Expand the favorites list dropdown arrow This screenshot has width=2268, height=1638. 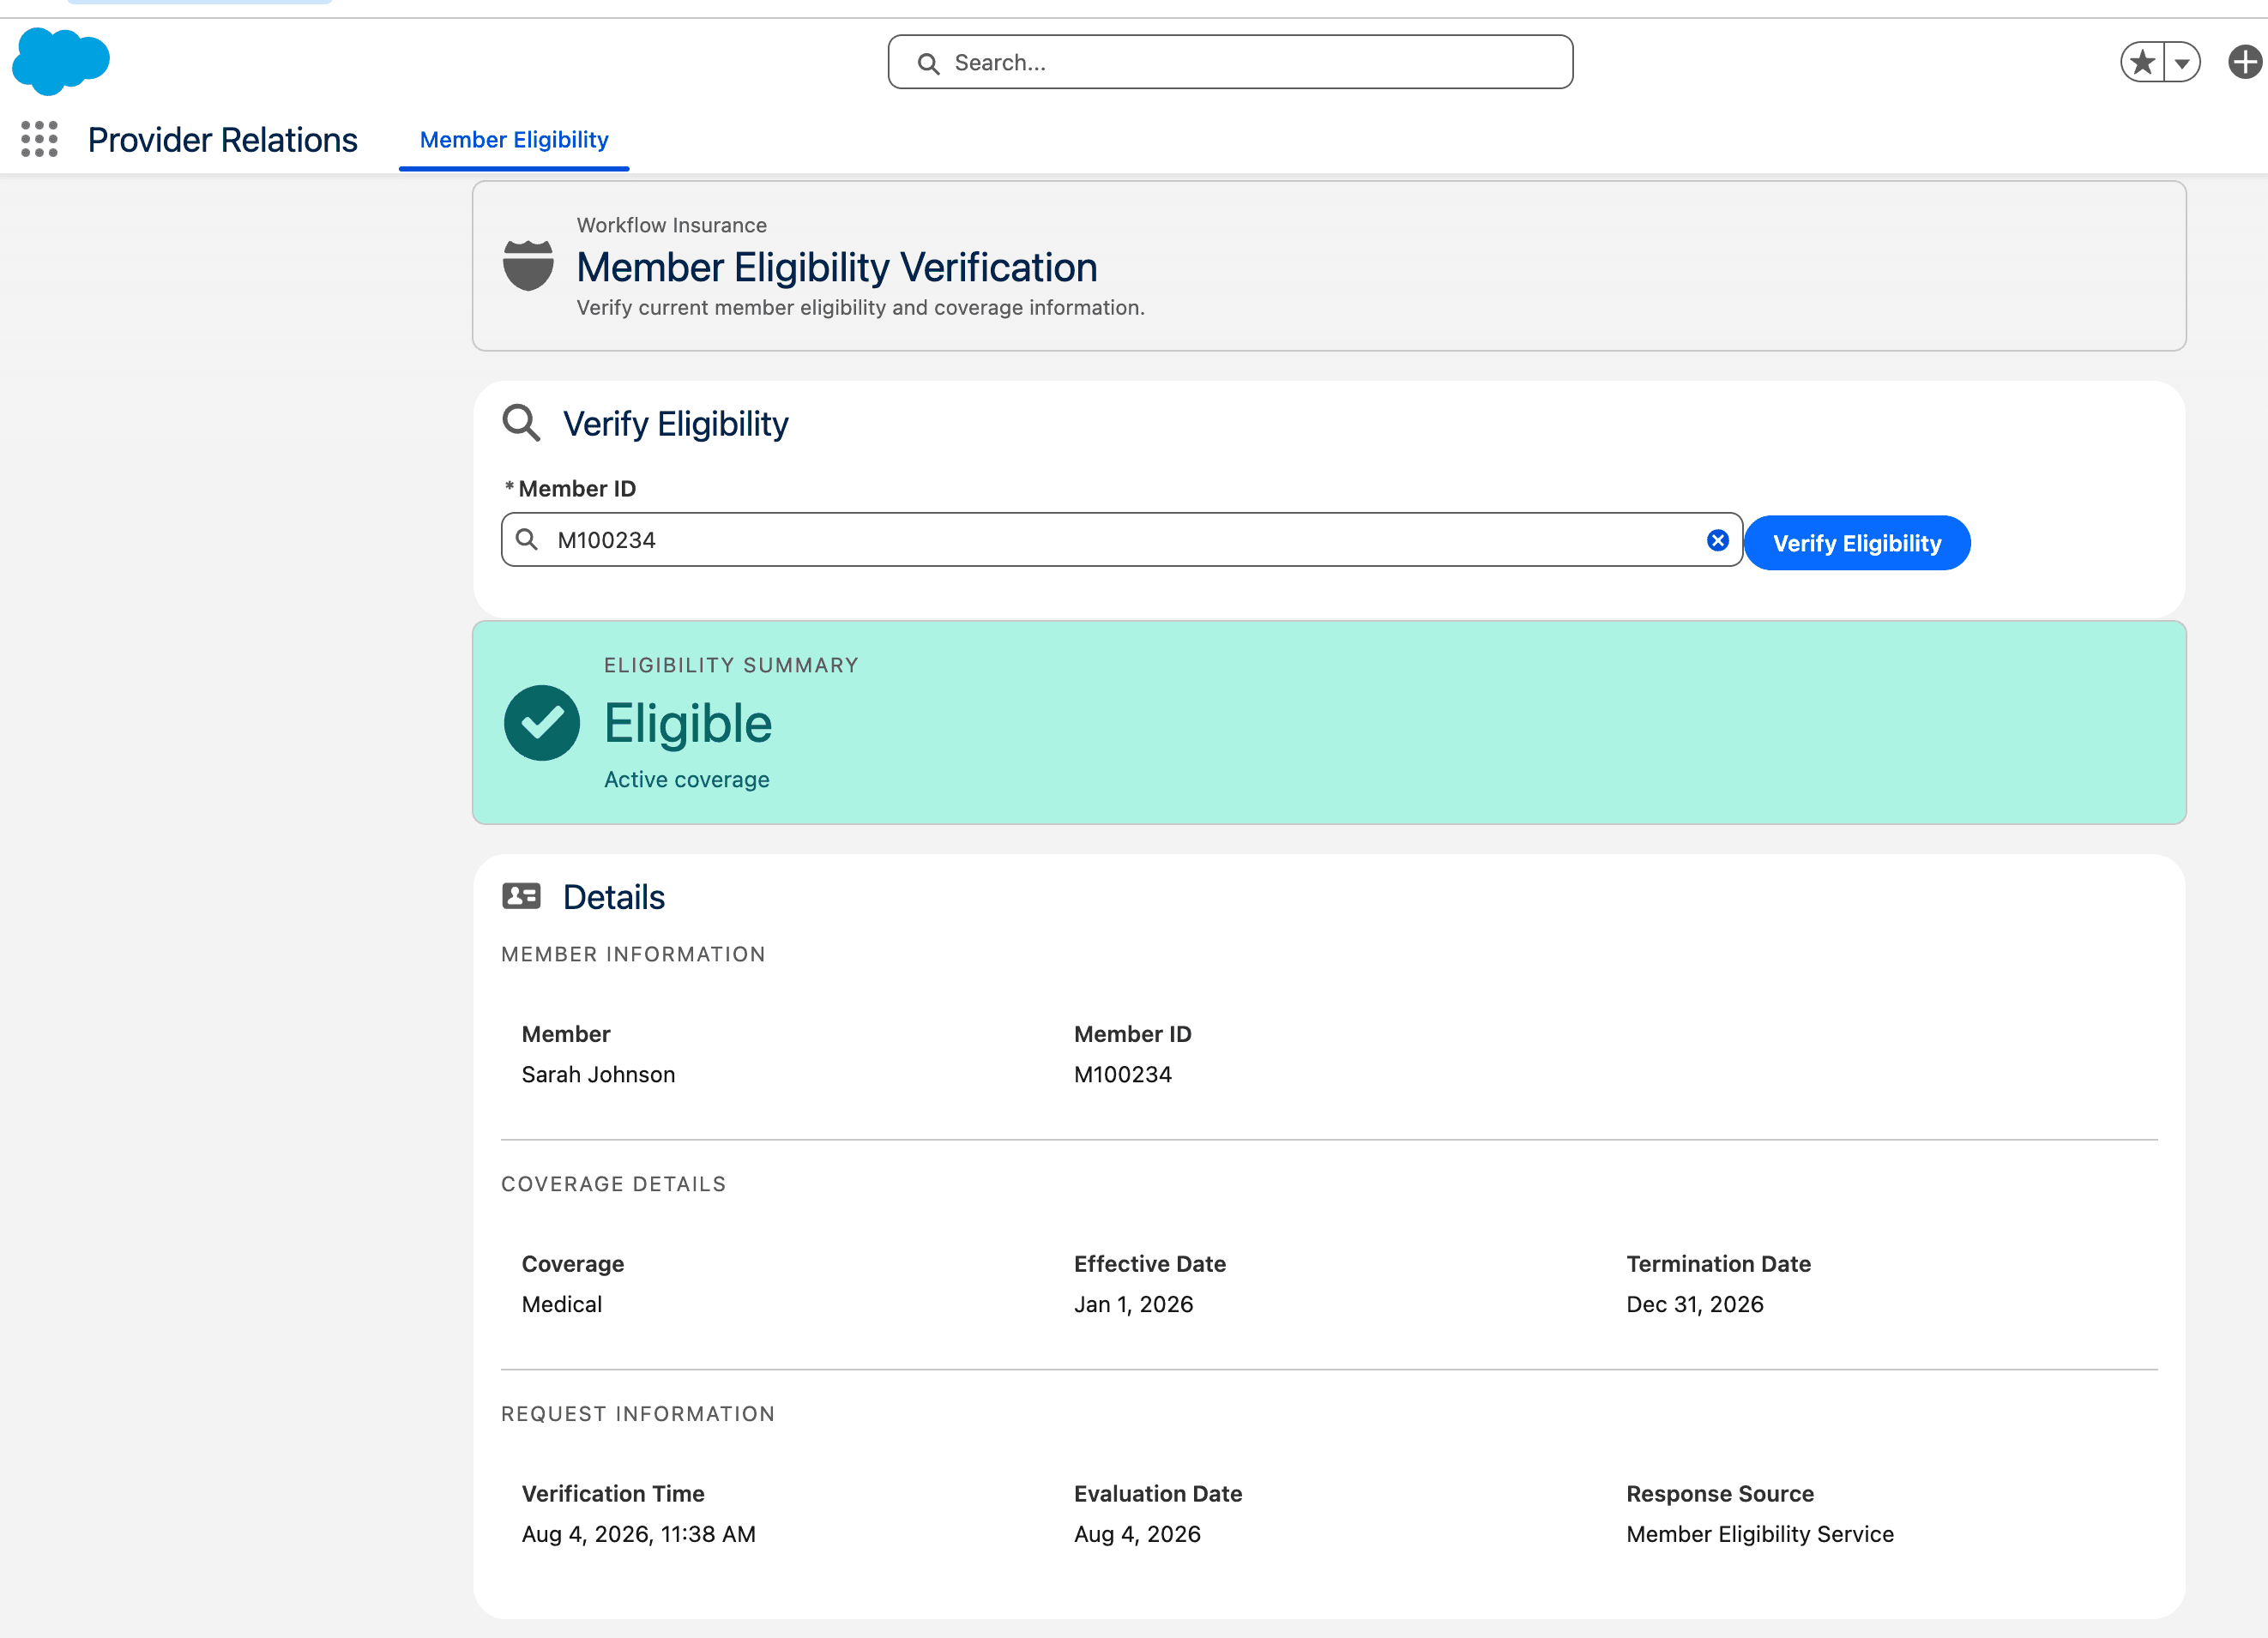tap(2182, 62)
